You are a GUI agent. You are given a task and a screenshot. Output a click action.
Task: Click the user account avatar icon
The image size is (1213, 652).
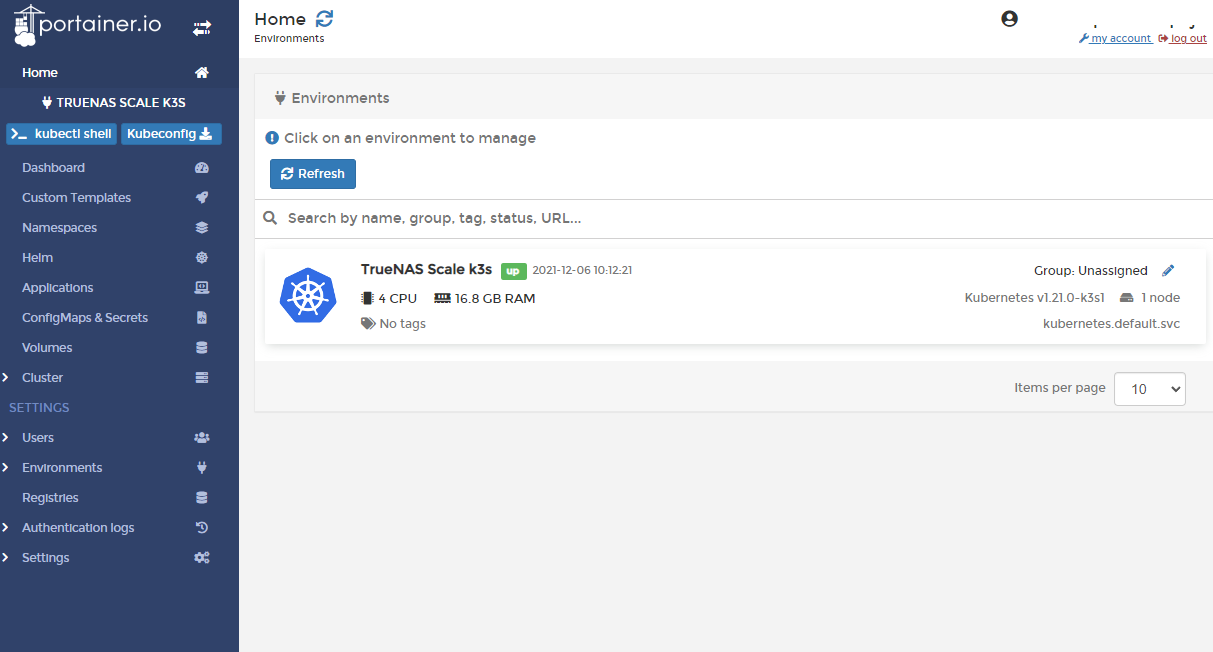(1009, 18)
